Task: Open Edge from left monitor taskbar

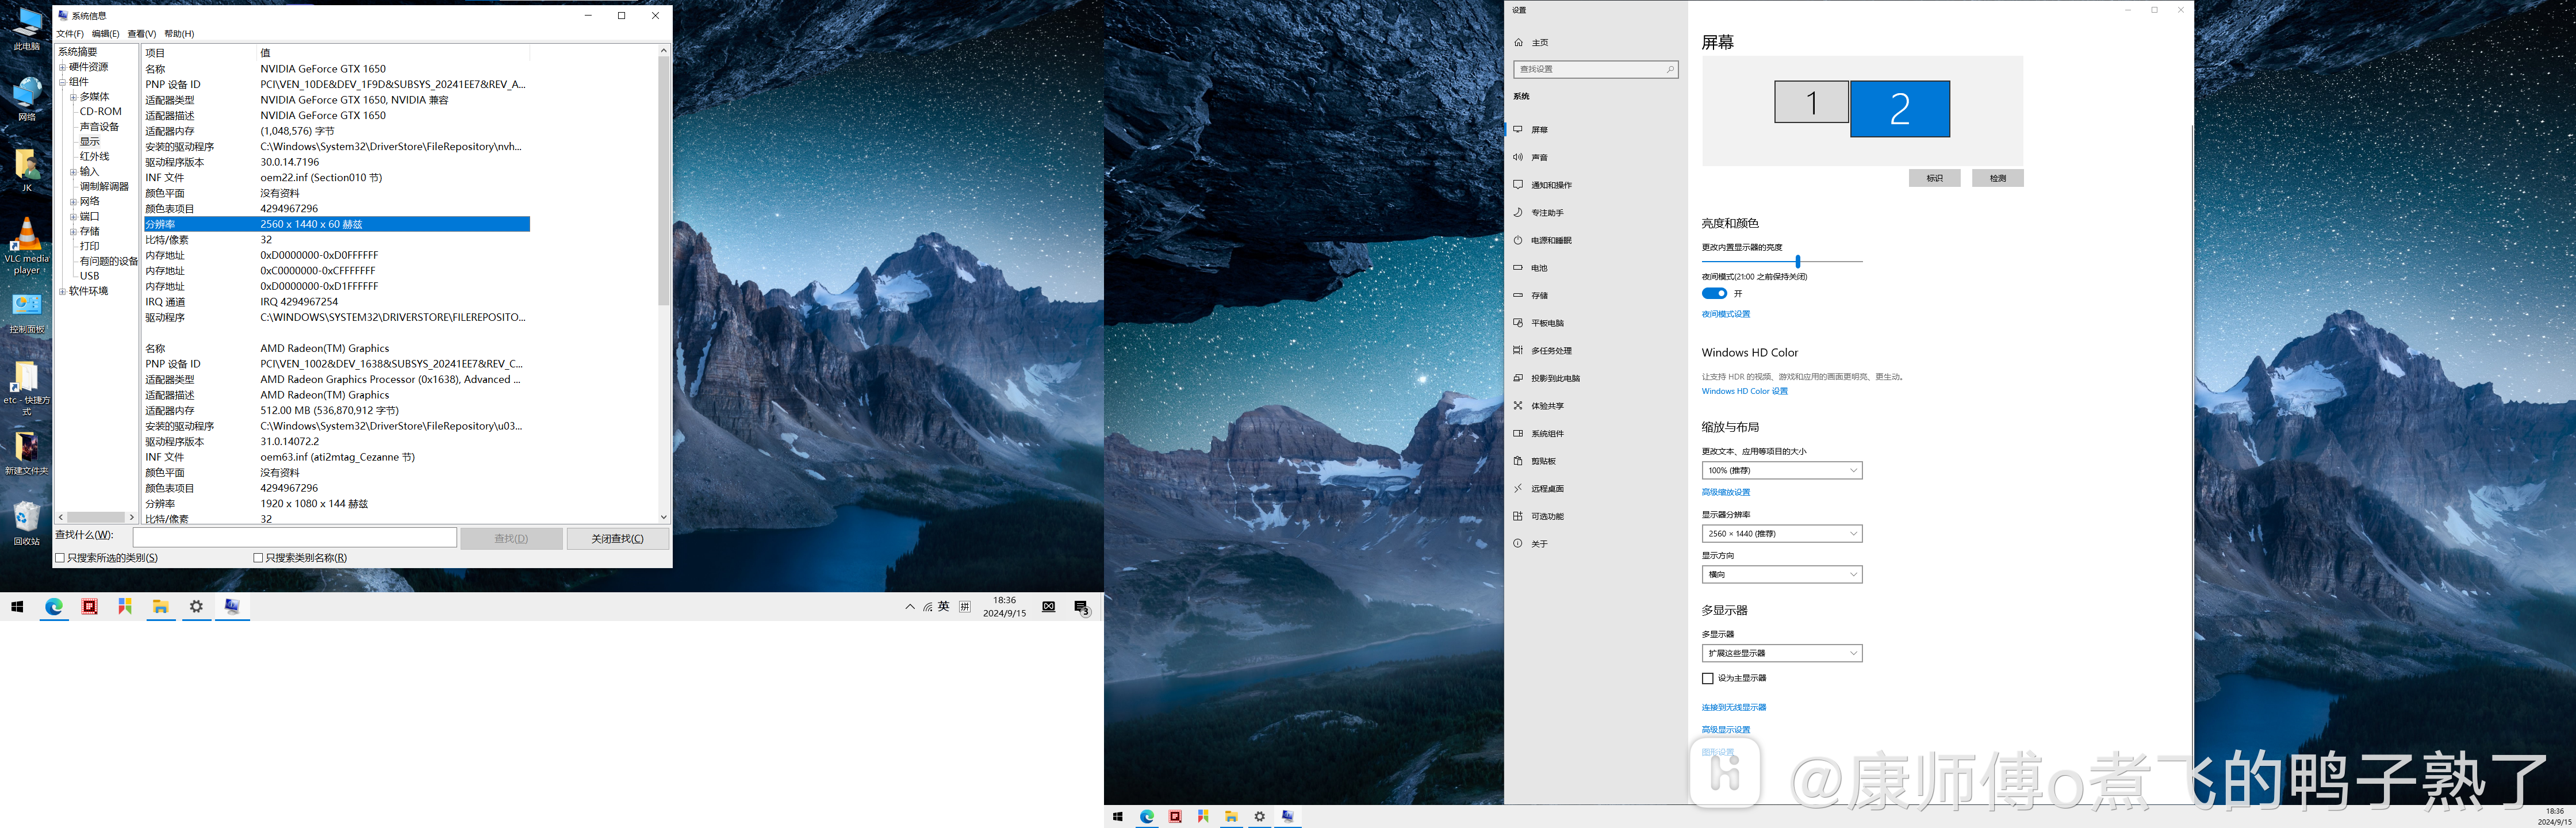Action: pyautogui.click(x=54, y=607)
